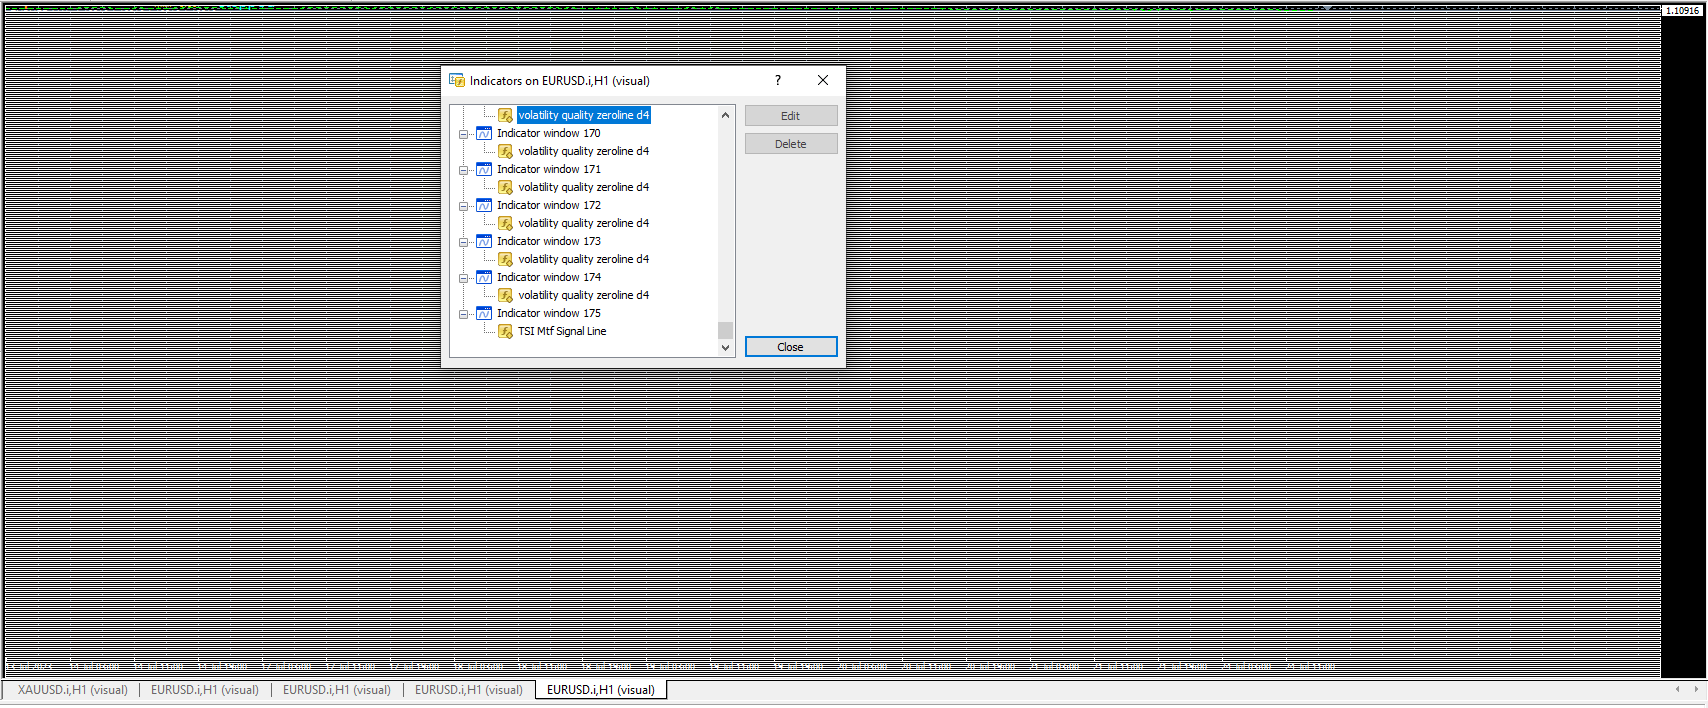This screenshot has height=708, width=1708.
Task: Collapse the Indicator window 172 node
Action: [463, 206]
